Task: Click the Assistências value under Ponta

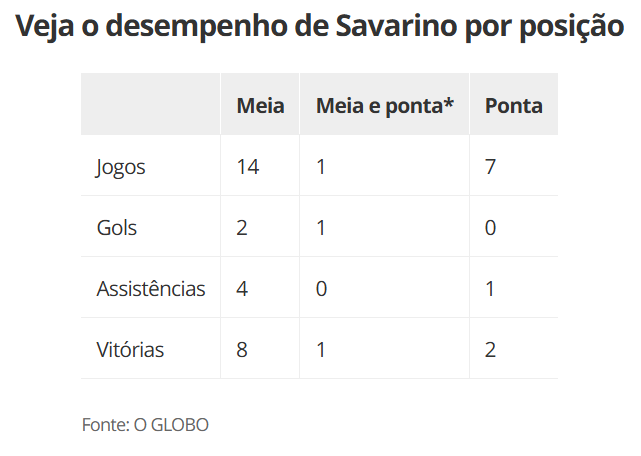Action: [491, 289]
